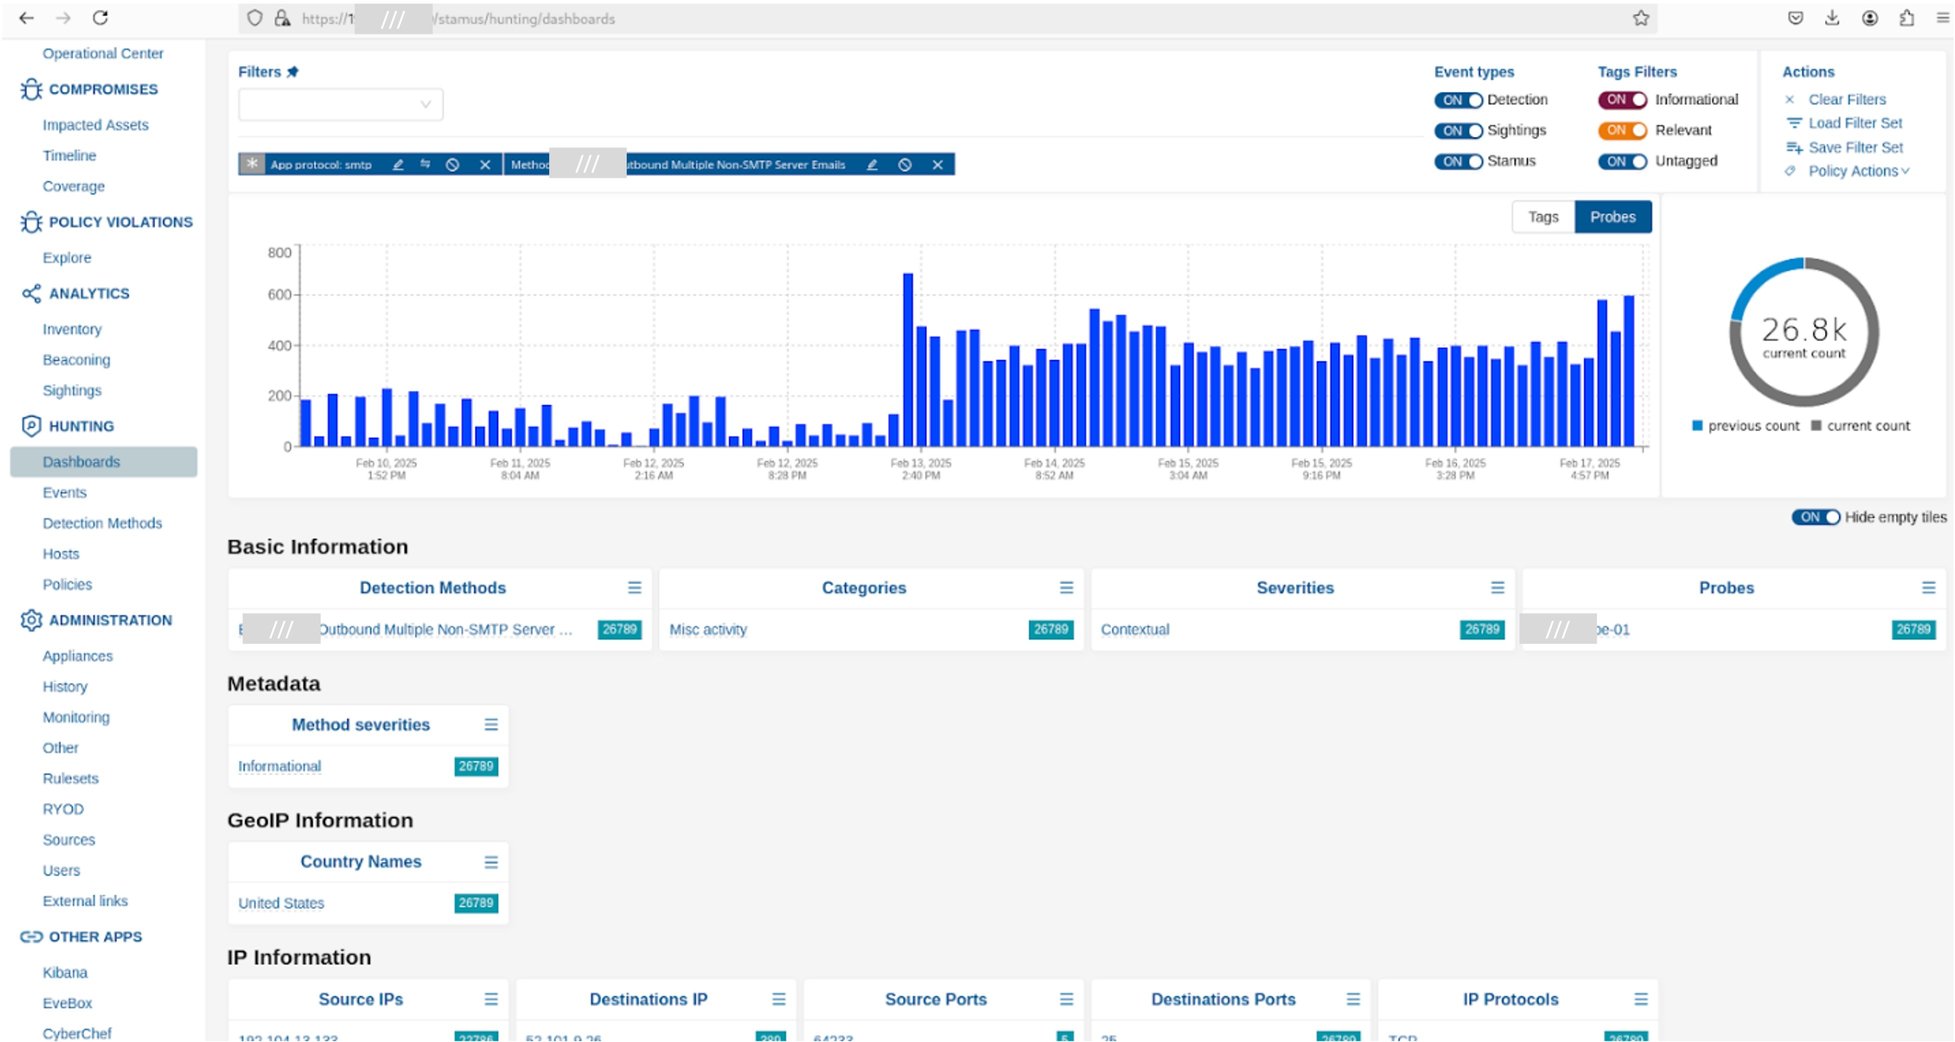This screenshot has width=1955, height=1042.
Task: Click Save Filter Set
Action: coord(1854,147)
